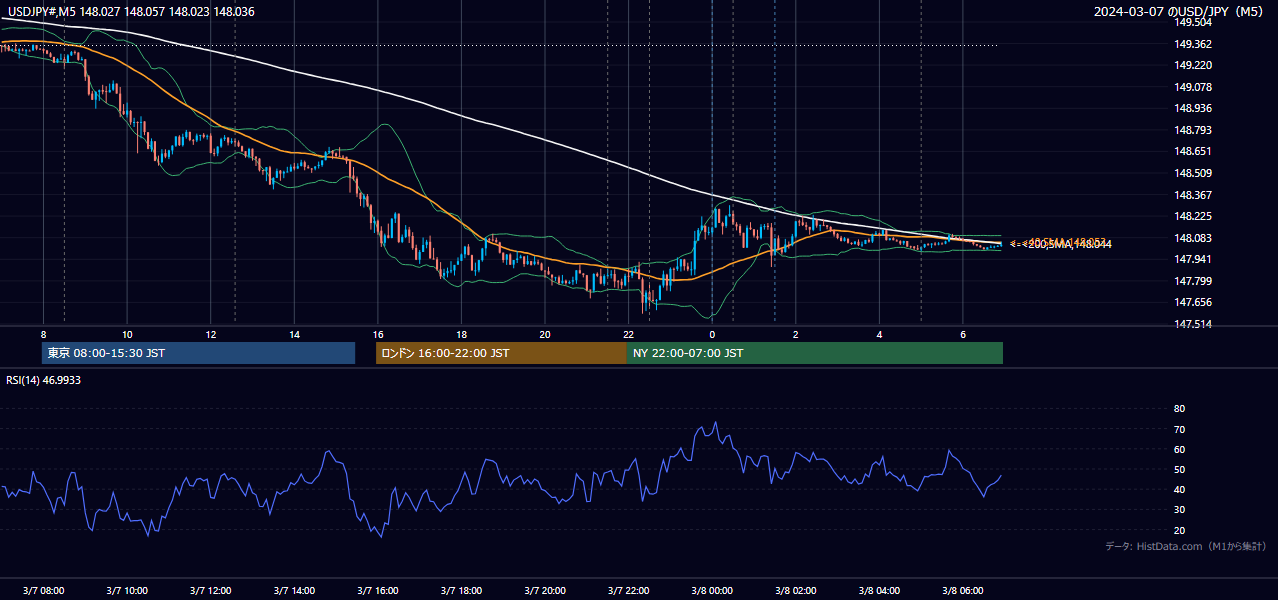Click the 149.220 price axis label
Image resolution: width=1278 pixels, height=600 pixels.
tap(1192, 65)
